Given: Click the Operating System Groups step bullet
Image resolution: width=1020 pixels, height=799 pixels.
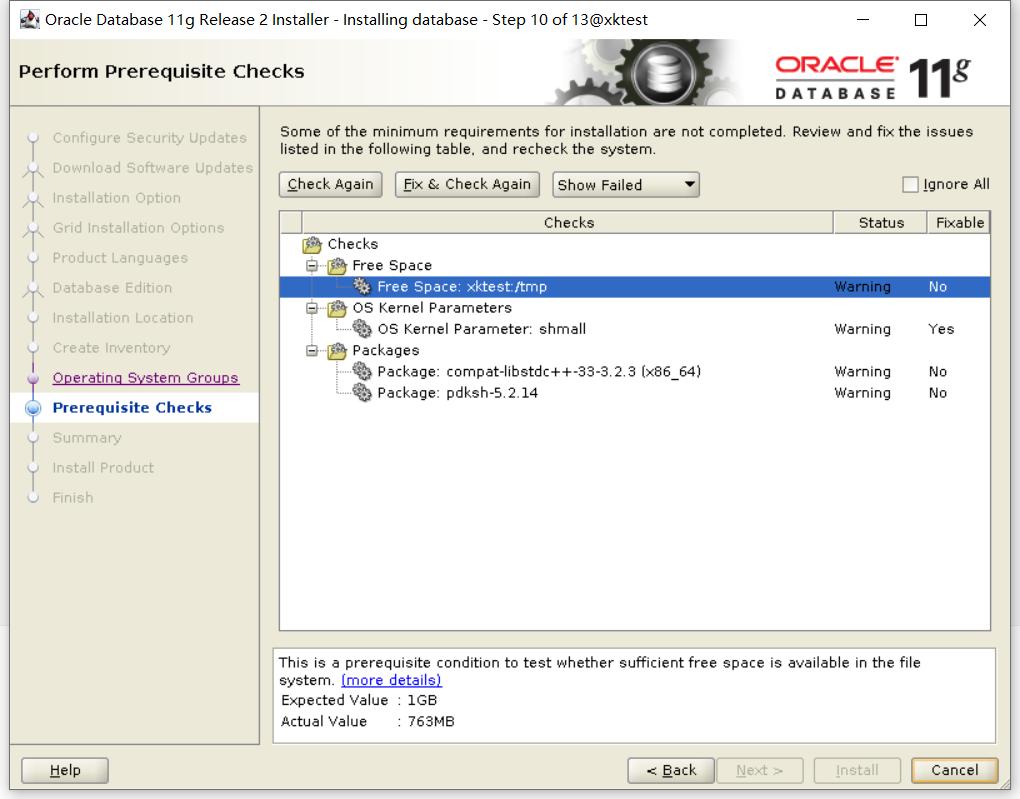Looking at the screenshot, I should point(33,378).
